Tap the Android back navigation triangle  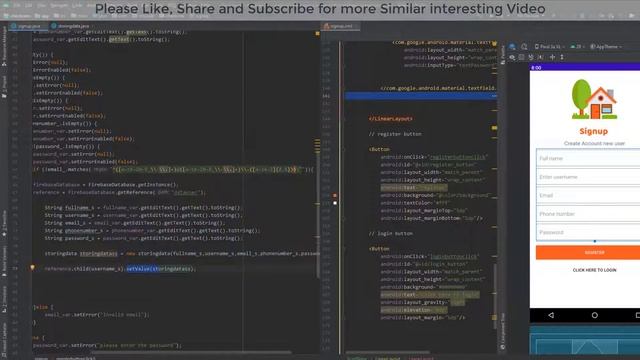pos(551,315)
